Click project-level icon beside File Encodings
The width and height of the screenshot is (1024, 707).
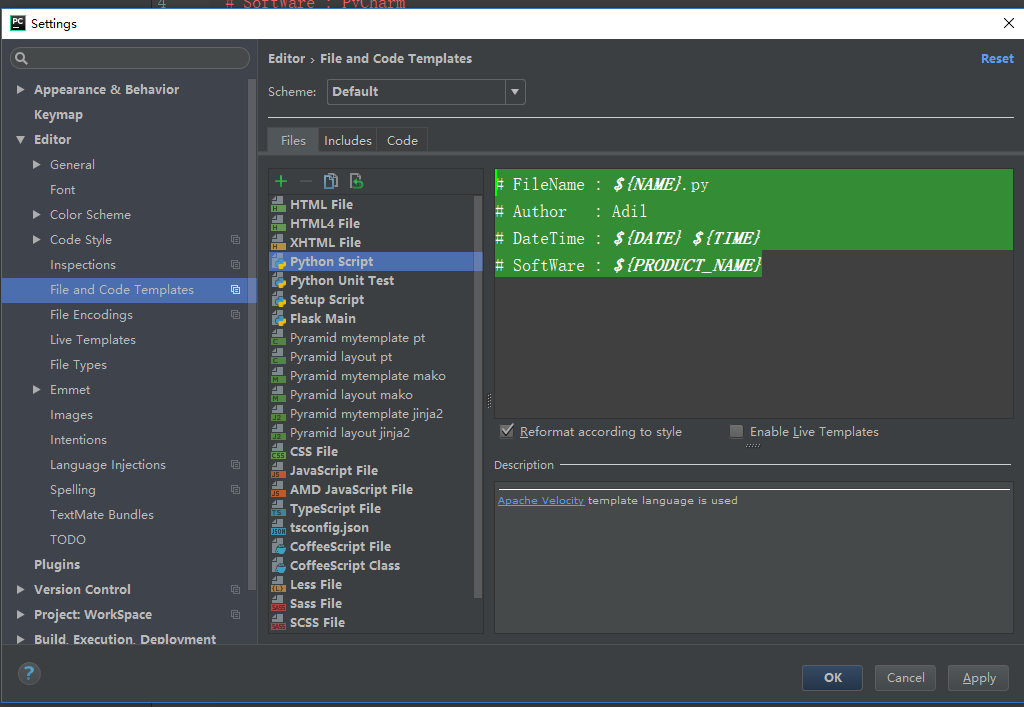235,315
